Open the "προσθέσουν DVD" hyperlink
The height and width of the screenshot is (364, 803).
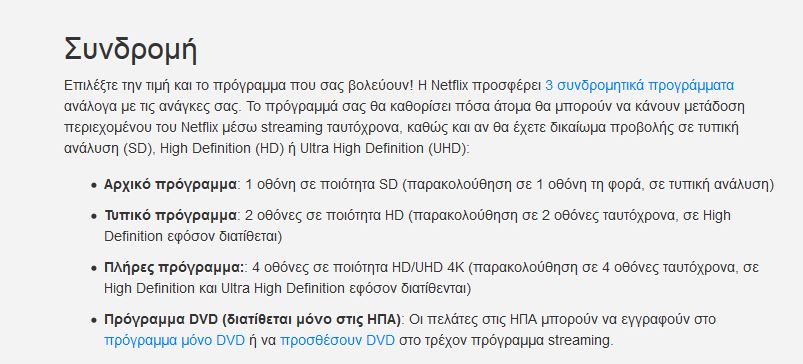[337, 340]
